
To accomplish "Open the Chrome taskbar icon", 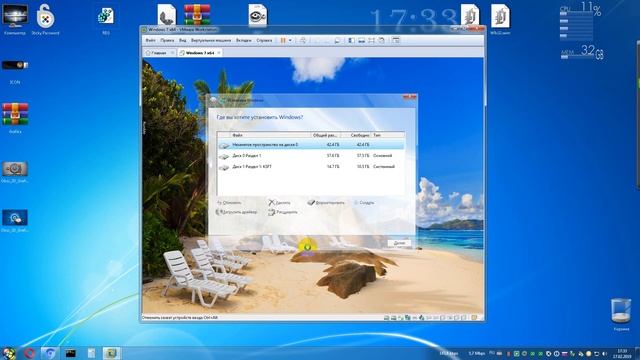I will coord(50,353).
